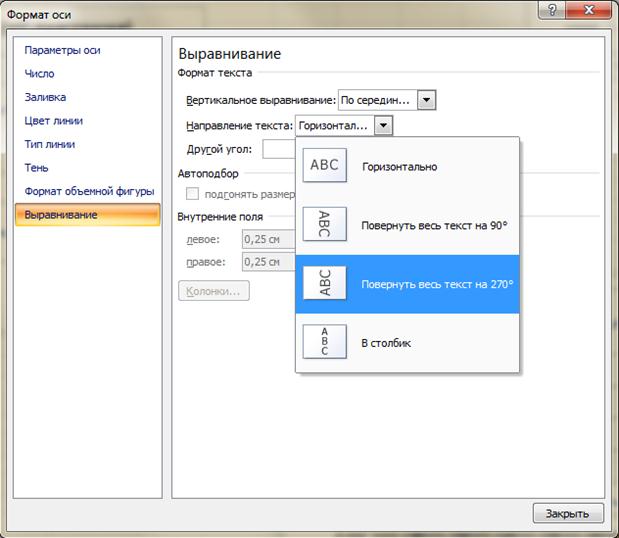Select the Тип линии section
This screenshot has height=538, width=619.
coord(50,144)
